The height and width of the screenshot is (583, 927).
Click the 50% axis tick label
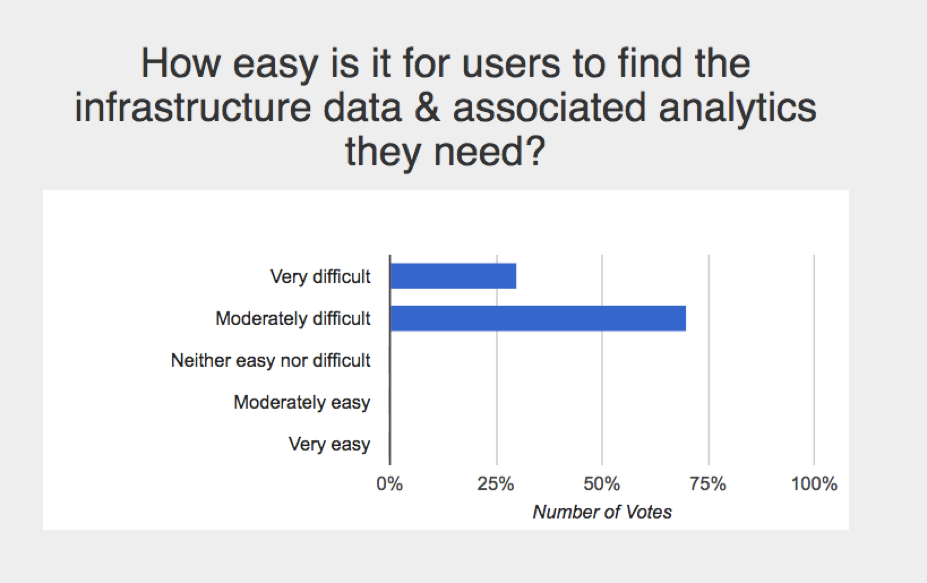click(602, 484)
